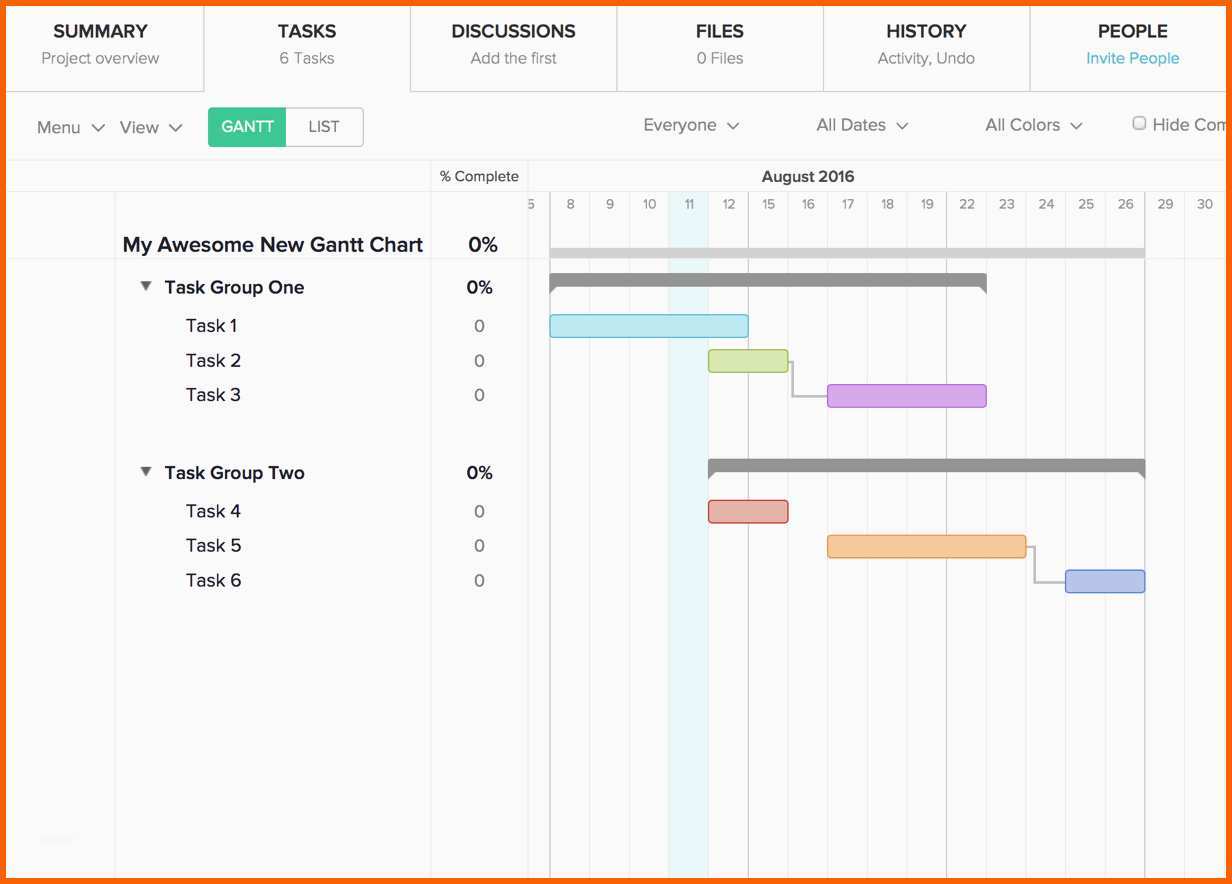Viewport: 1232px width, 884px height.
Task: Collapse Task Group Two triangle
Action: (x=146, y=471)
